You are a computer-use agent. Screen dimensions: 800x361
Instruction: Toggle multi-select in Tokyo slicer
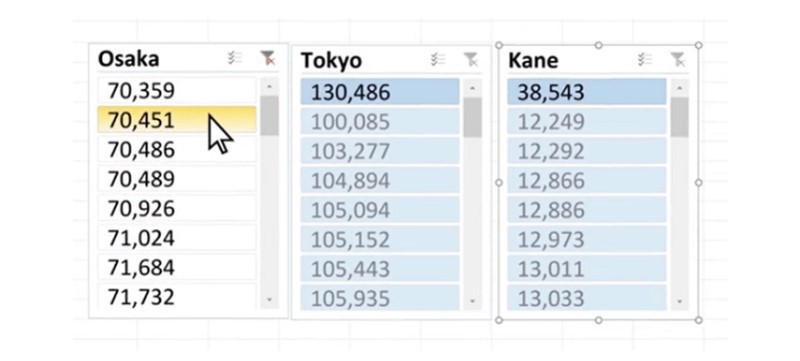click(438, 60)
